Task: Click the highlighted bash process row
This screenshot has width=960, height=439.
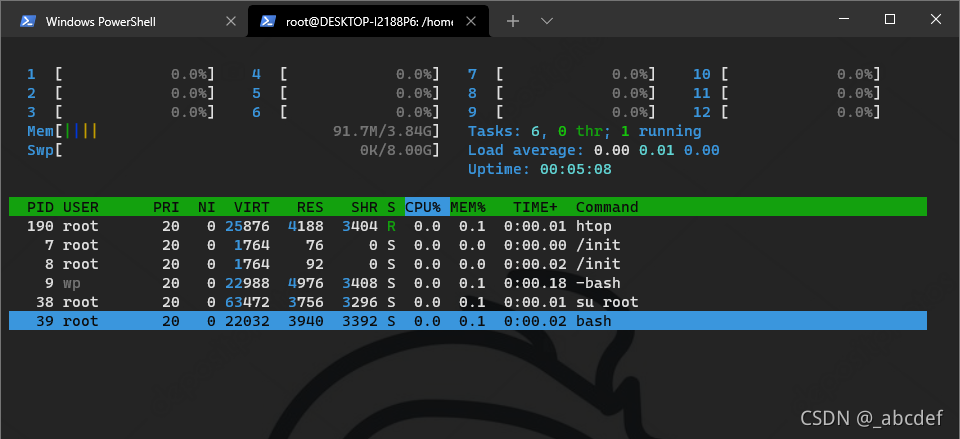Action: click(468, 321)
